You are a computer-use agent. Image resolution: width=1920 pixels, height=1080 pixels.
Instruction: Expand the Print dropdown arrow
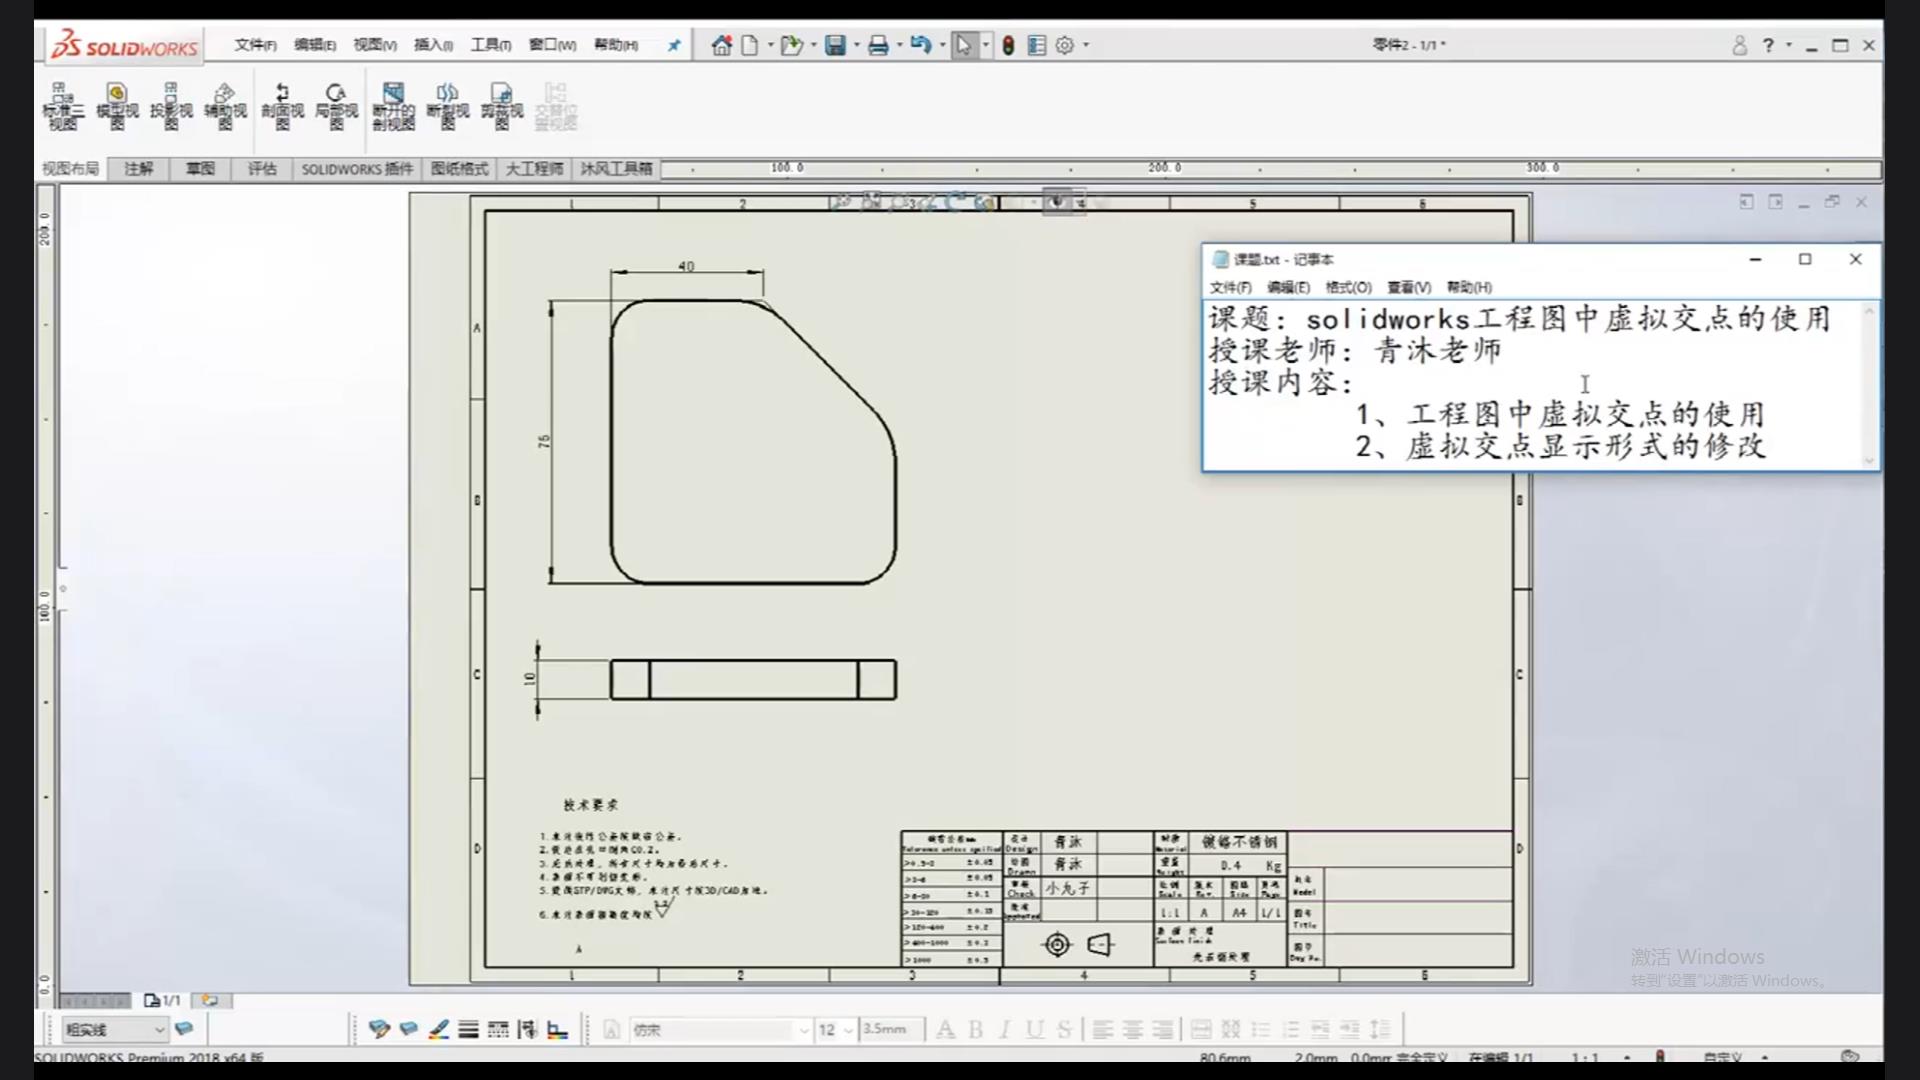tap(900, 45)
